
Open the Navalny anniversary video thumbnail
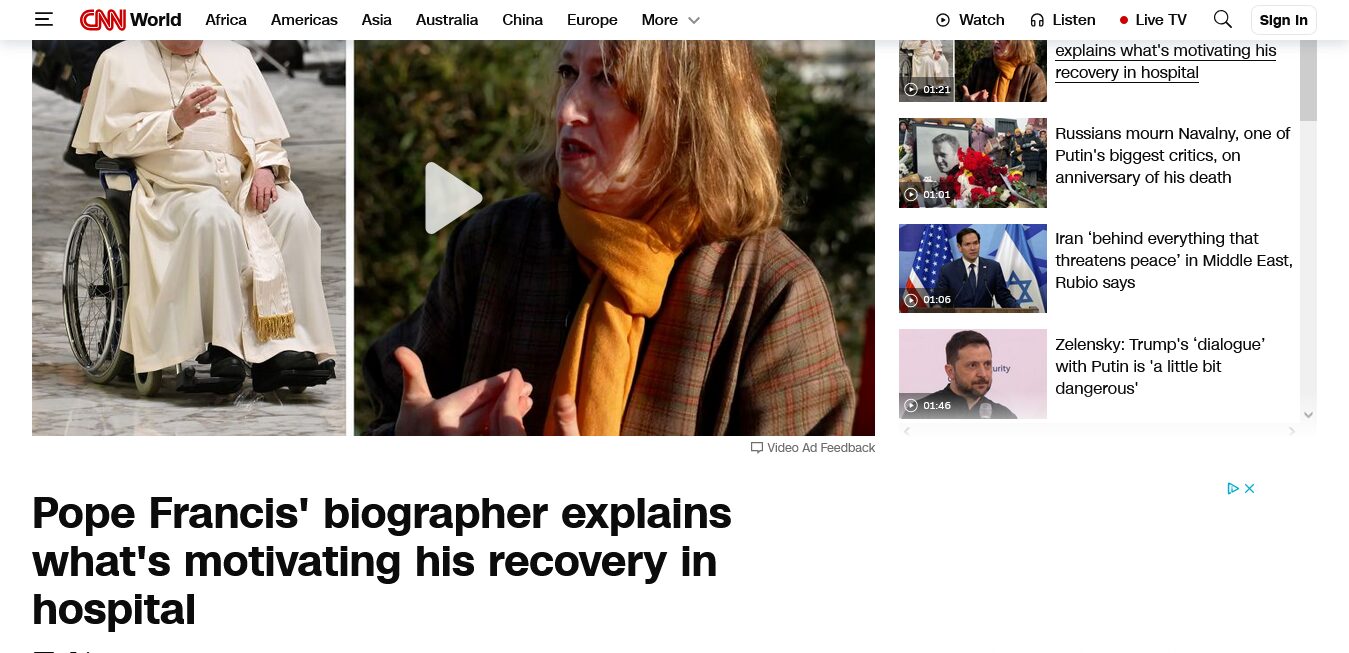pos(973,163)
